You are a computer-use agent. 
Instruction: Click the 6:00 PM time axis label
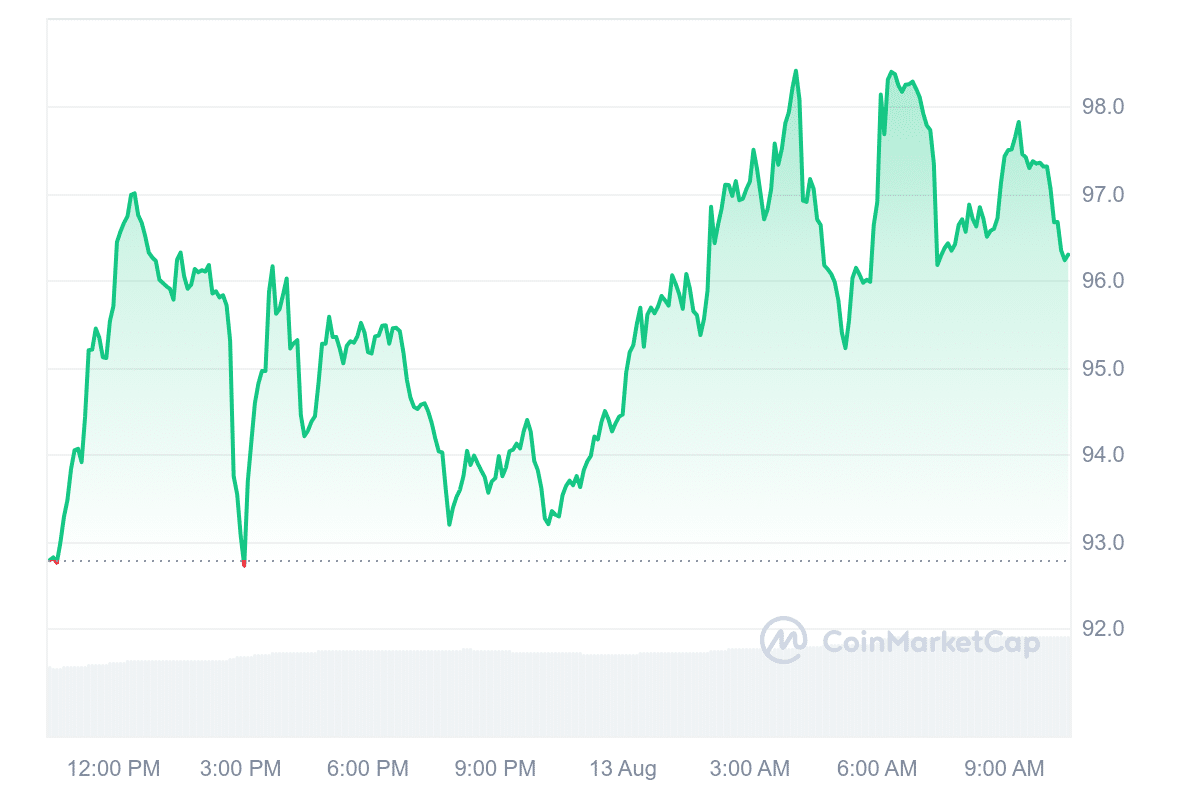(367, 769)
